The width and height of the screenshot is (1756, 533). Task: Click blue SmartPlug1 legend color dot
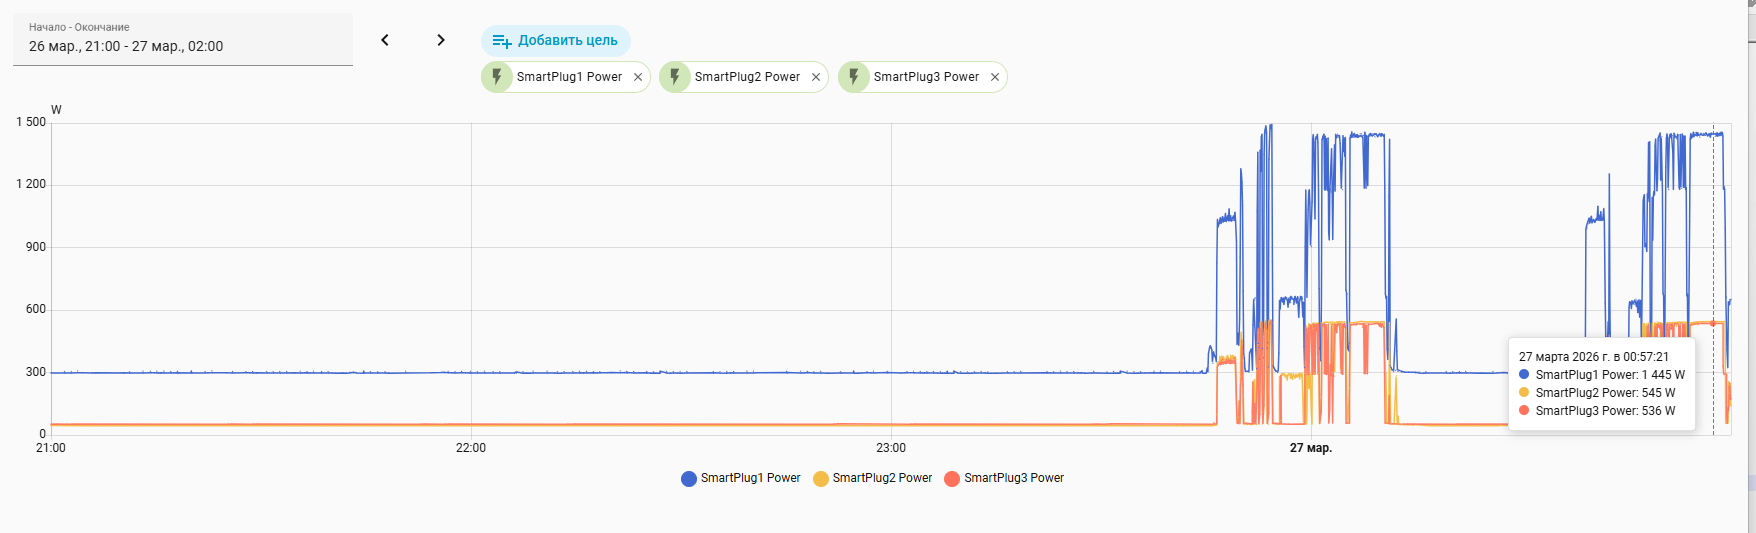(689, 479)
